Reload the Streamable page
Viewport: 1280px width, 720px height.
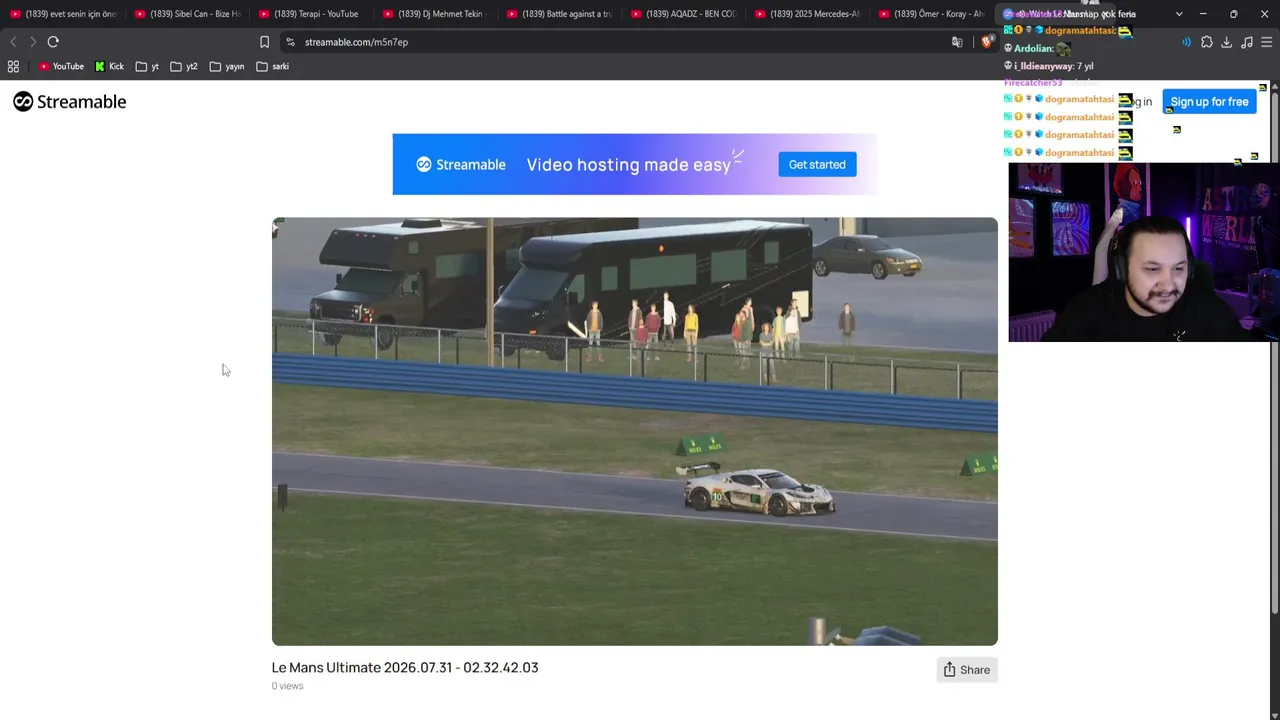point(53,42)
